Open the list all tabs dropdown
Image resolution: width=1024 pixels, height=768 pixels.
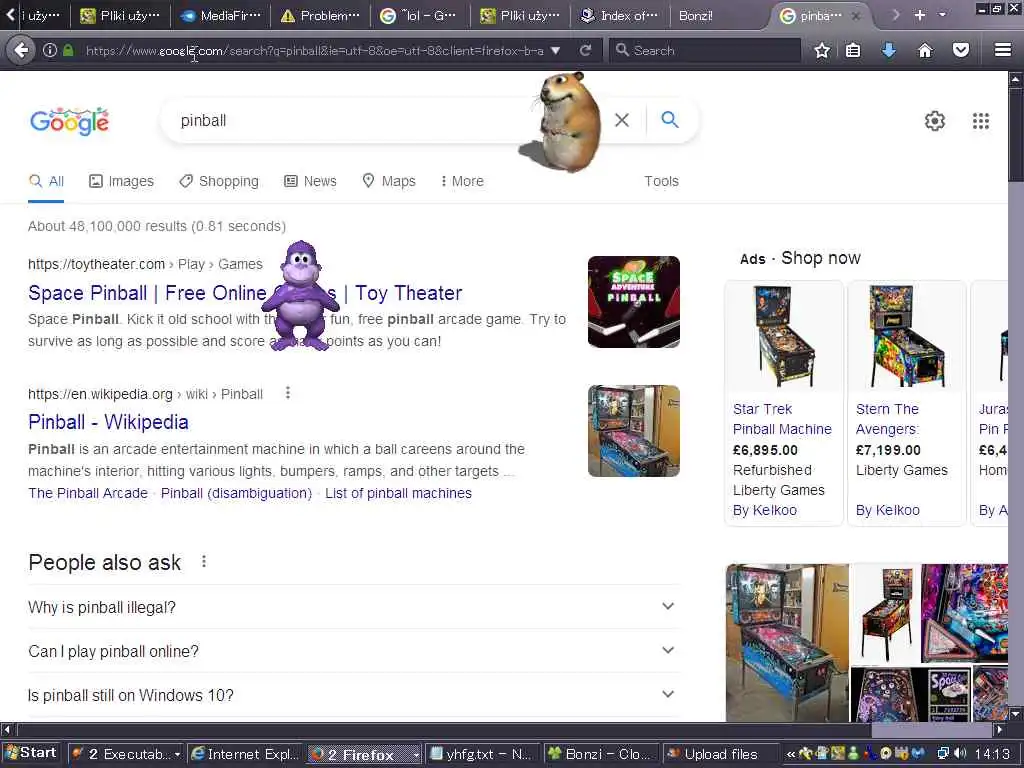pyautogui.click(x=942, y=14)
